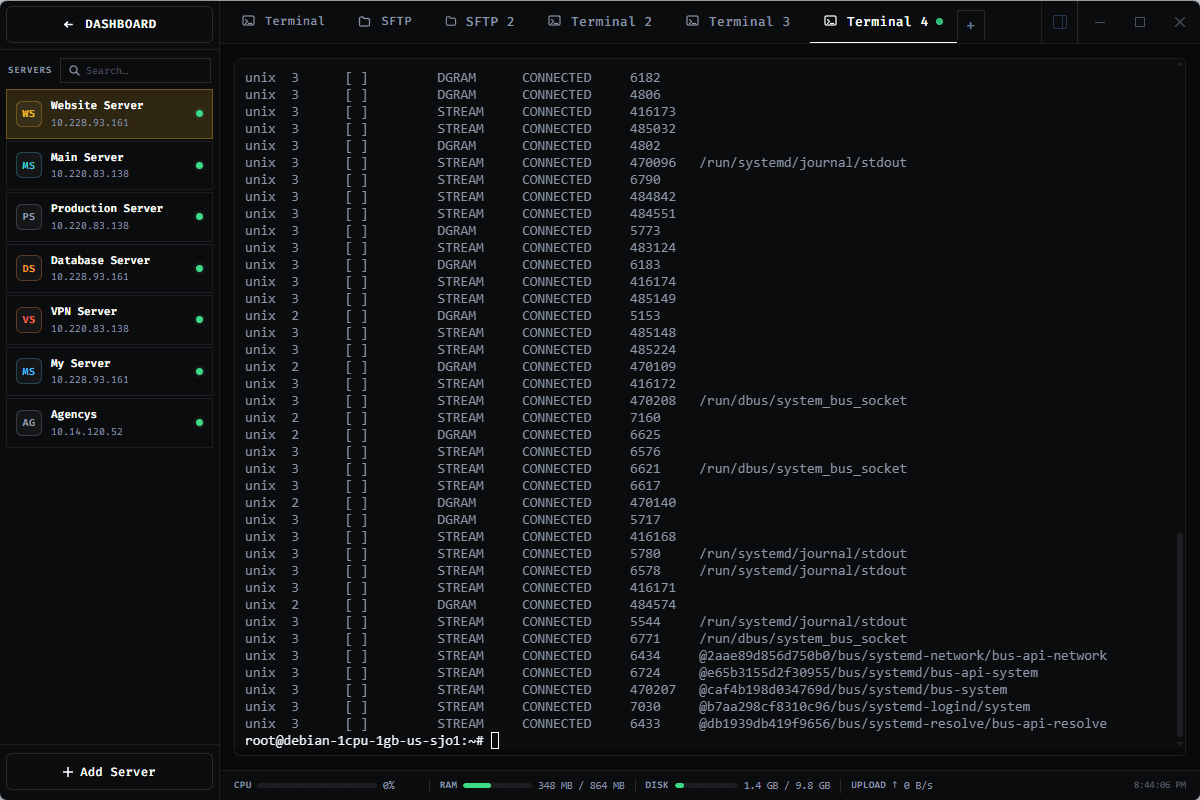Select the Terminal 4 tab
The image size is (1200, 800).
tap(883, 21)
